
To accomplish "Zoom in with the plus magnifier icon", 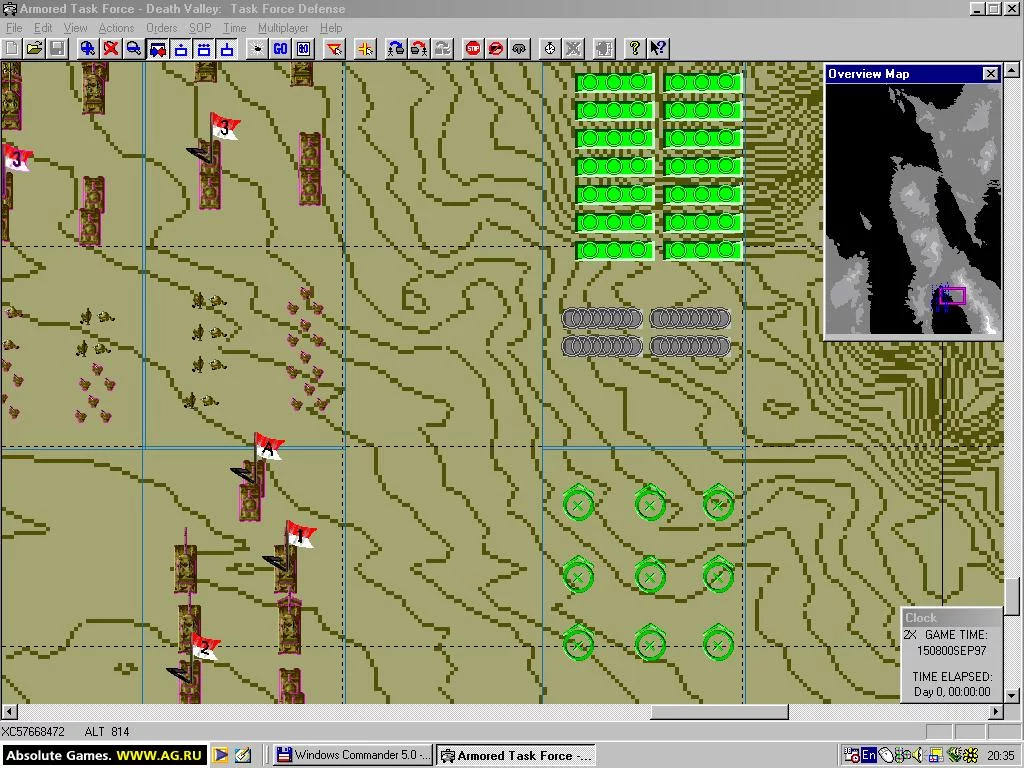I will click(x=87, y=48).
